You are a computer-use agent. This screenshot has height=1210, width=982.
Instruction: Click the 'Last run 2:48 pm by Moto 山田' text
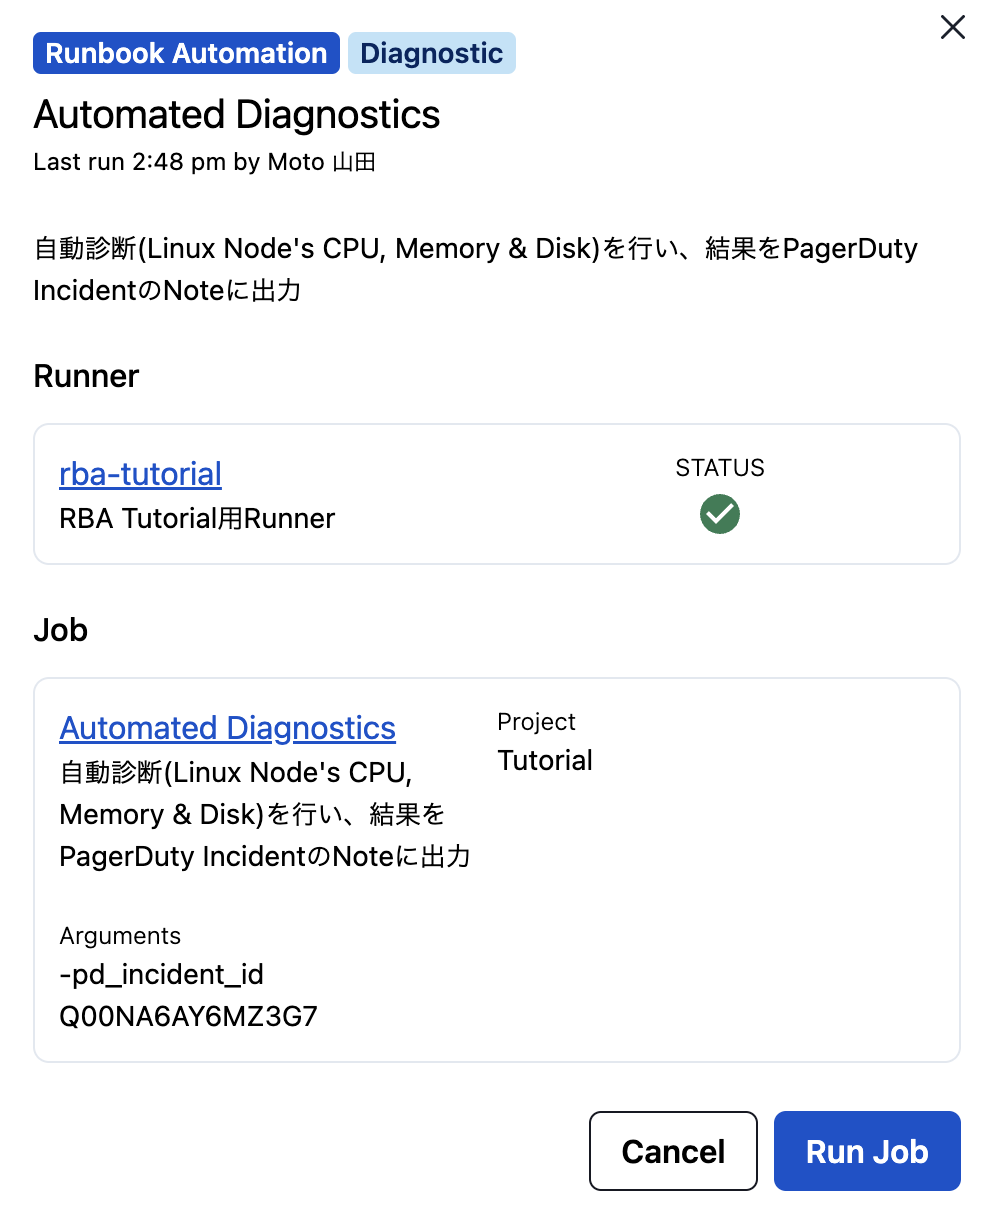(x=204, y=162)
